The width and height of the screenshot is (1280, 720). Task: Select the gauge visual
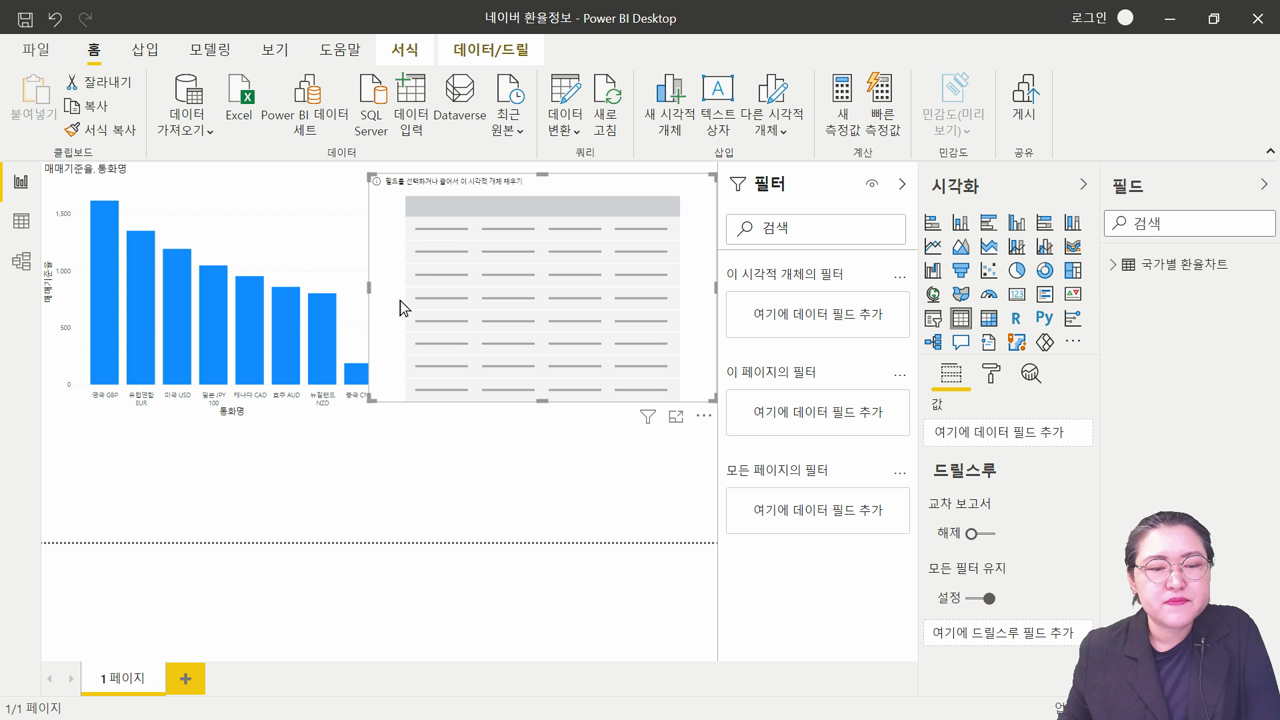(989, 294)
